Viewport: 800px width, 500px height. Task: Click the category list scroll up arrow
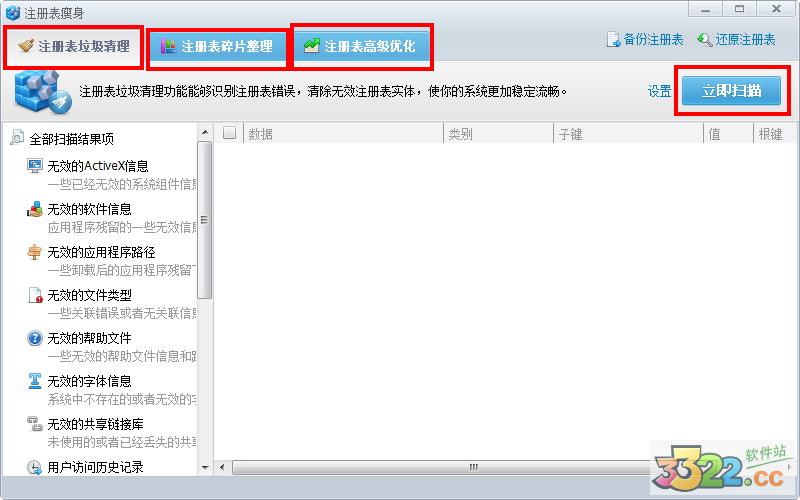tap(205, 132)
